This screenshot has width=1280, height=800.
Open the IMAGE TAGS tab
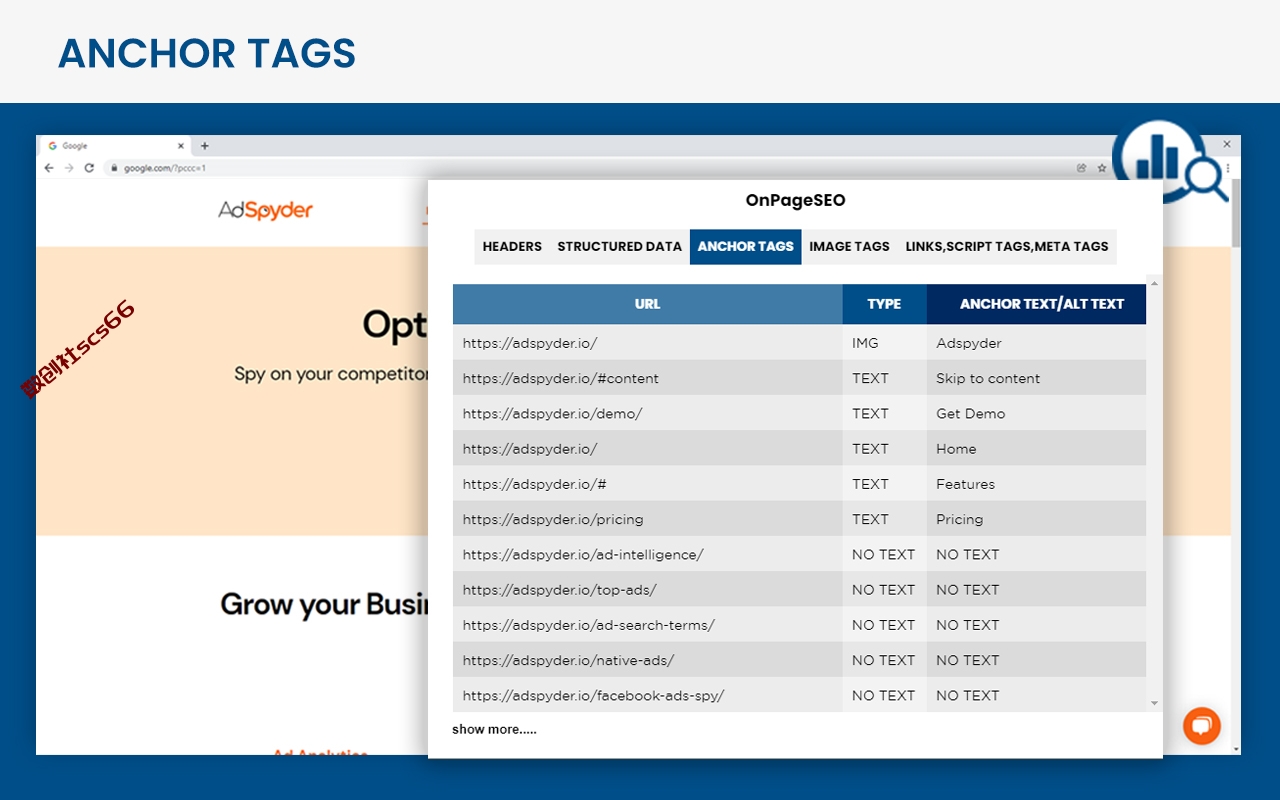[x=849, y=247]
